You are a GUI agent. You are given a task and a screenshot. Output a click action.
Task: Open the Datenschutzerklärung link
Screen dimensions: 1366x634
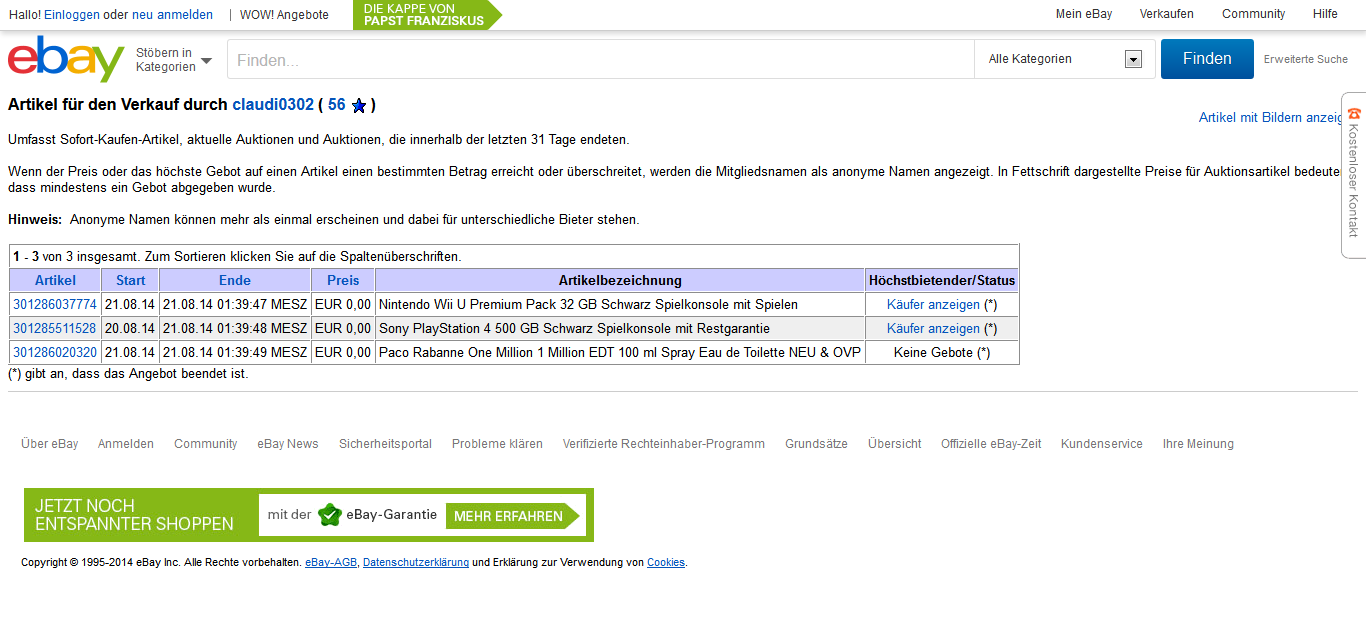(x=416, y=563)
